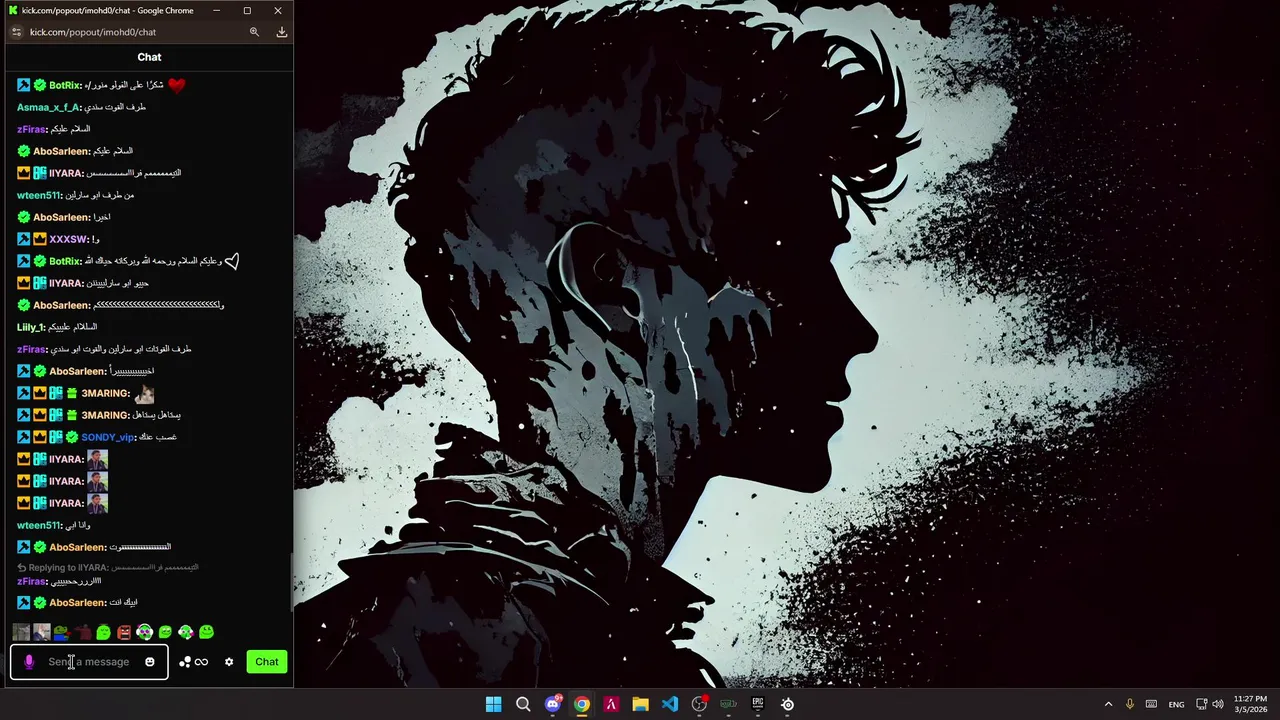Open the clock showing 11:27 PM

tap(1250, 704)
